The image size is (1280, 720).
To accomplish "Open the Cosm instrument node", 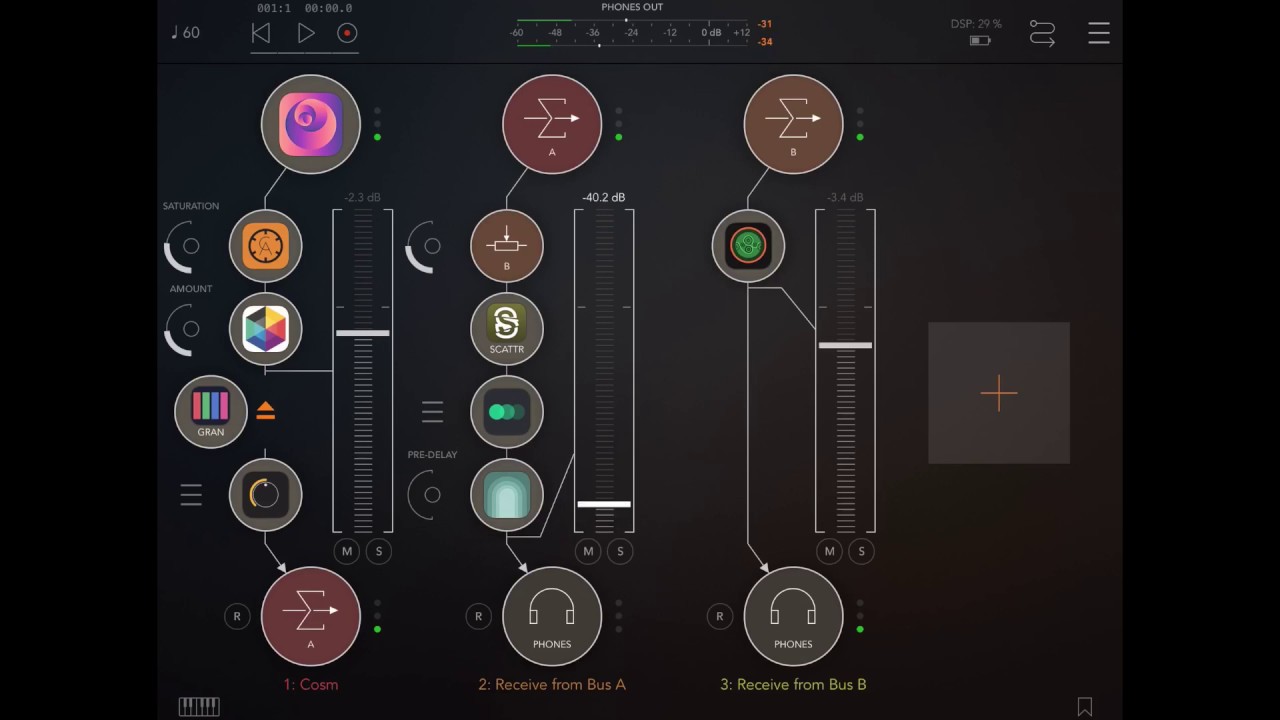I will [x=311, y=124].
